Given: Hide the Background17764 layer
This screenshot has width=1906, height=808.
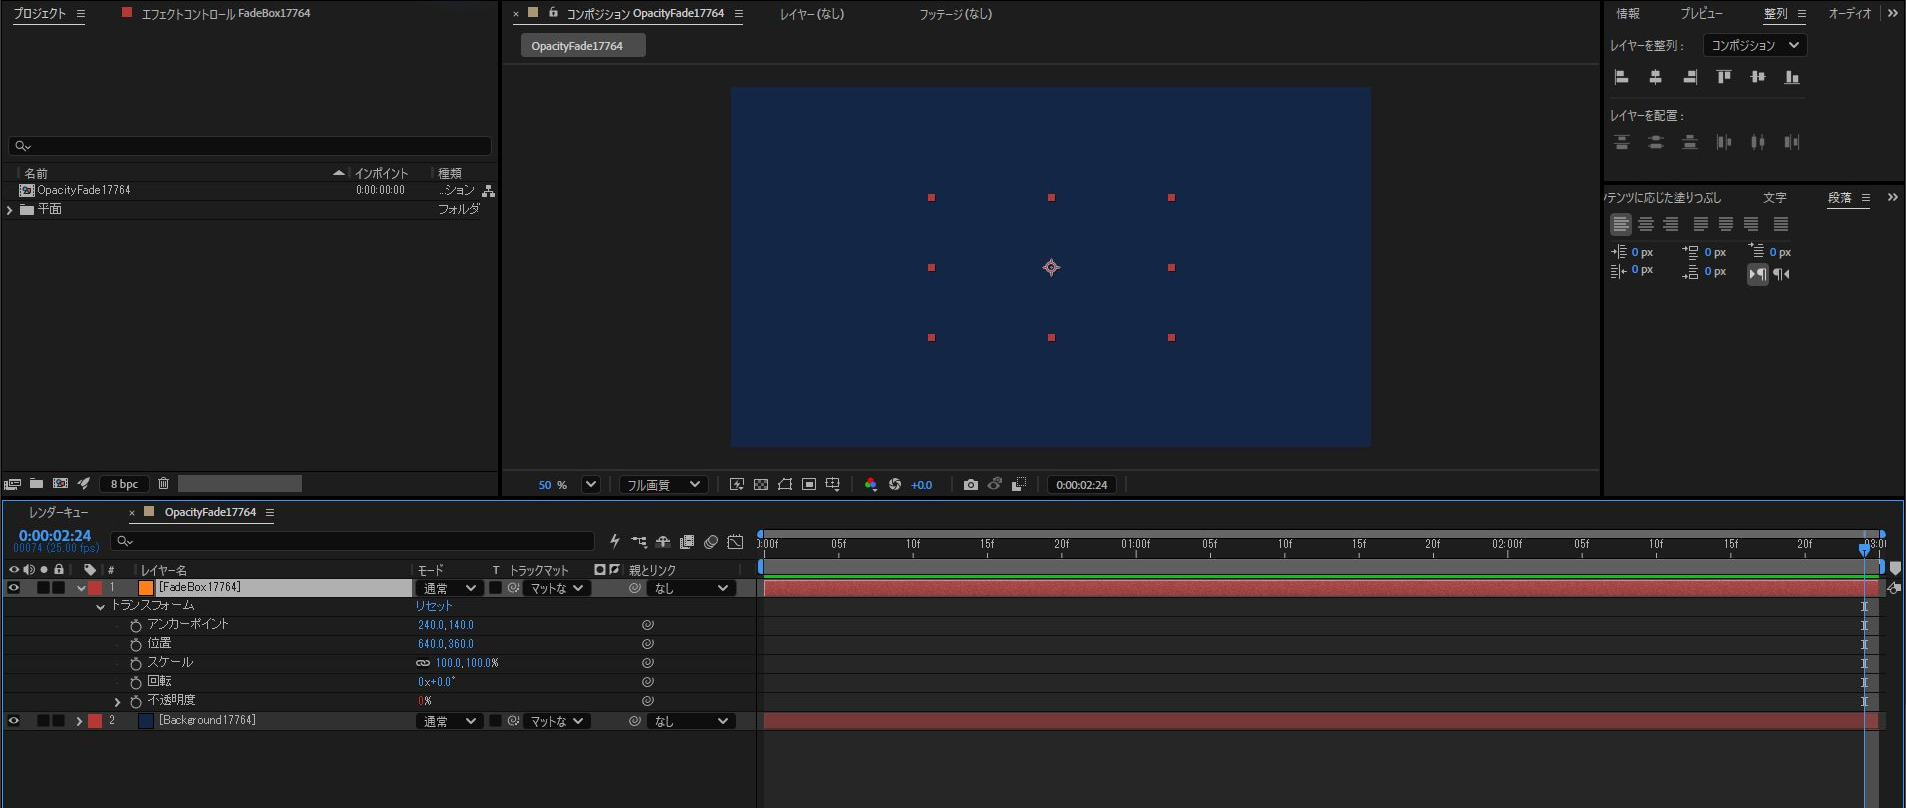Looking at the screenshot, I should 14,721.
